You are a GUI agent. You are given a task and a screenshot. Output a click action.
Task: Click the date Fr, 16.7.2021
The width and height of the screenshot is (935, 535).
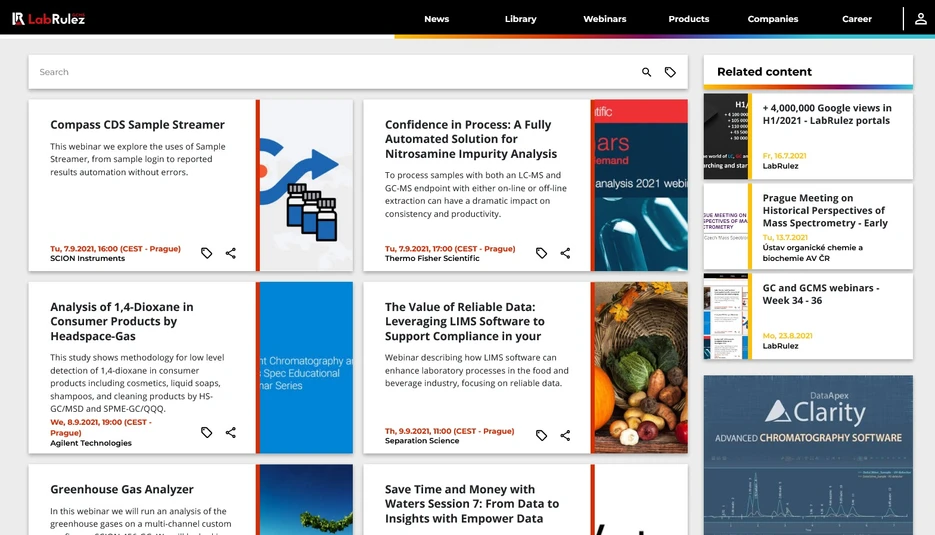(784, 156)
